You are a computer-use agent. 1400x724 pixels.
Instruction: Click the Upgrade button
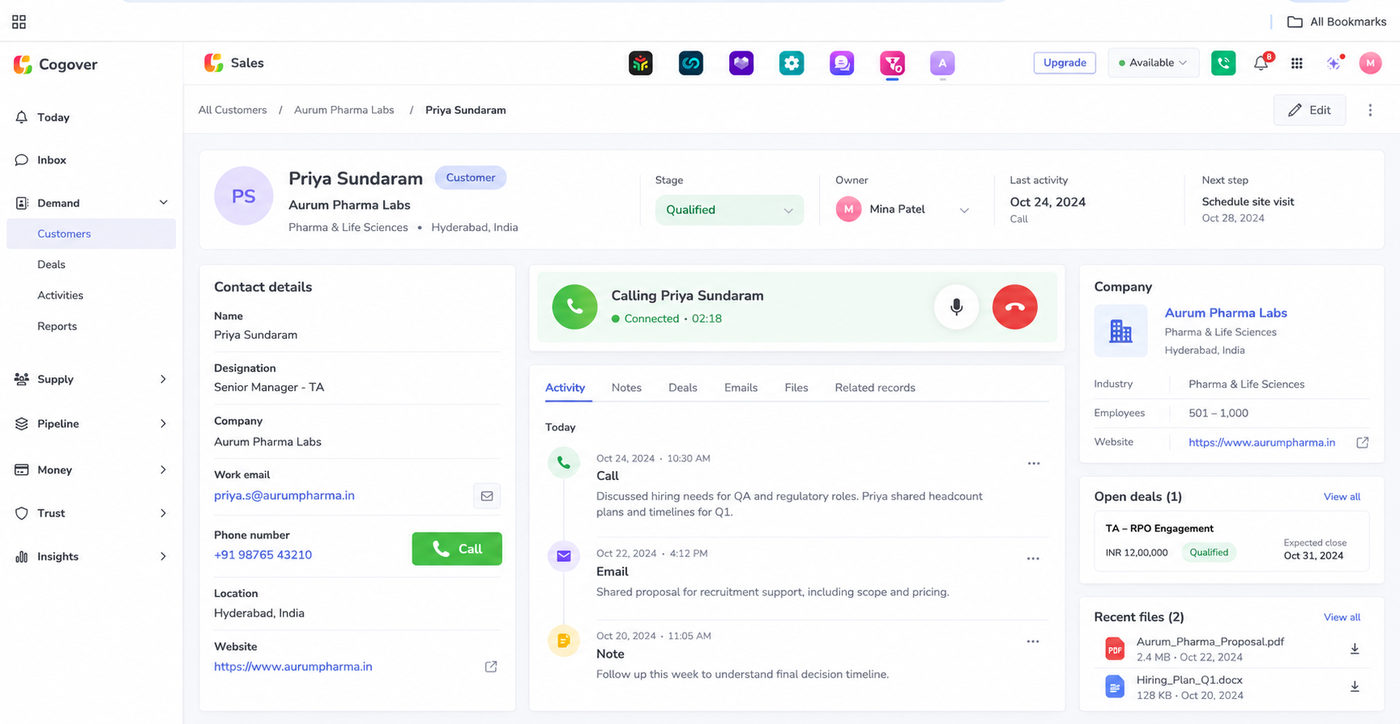coord(1065,63)
